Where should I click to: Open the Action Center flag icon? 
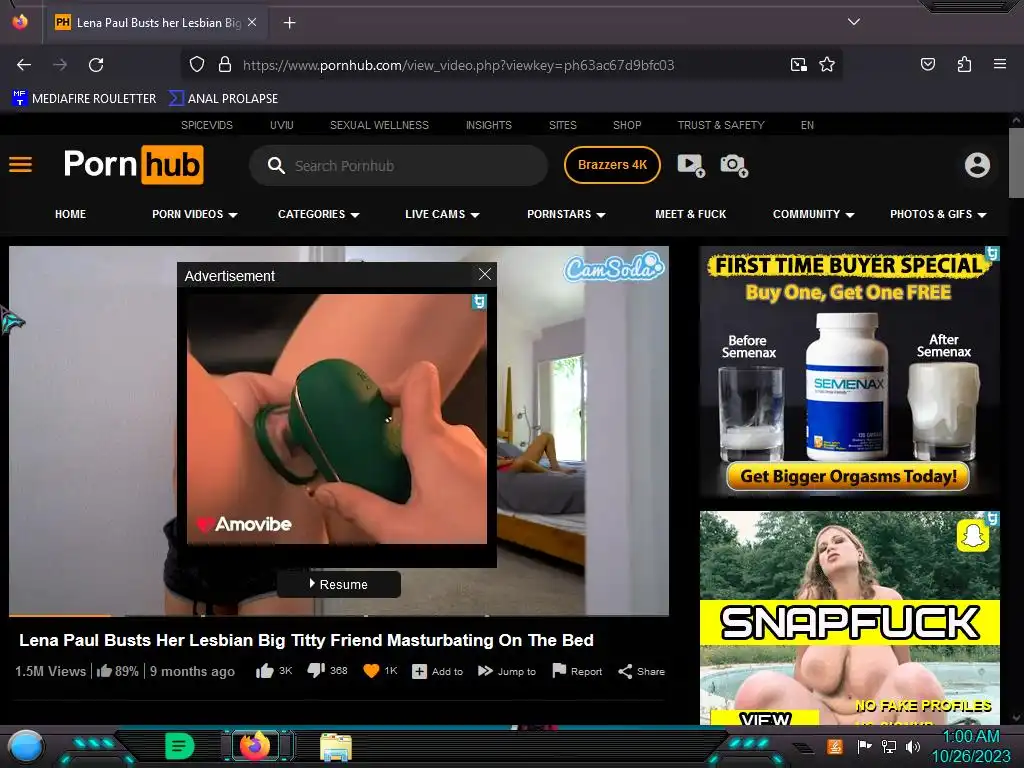[x=864, y=746]
